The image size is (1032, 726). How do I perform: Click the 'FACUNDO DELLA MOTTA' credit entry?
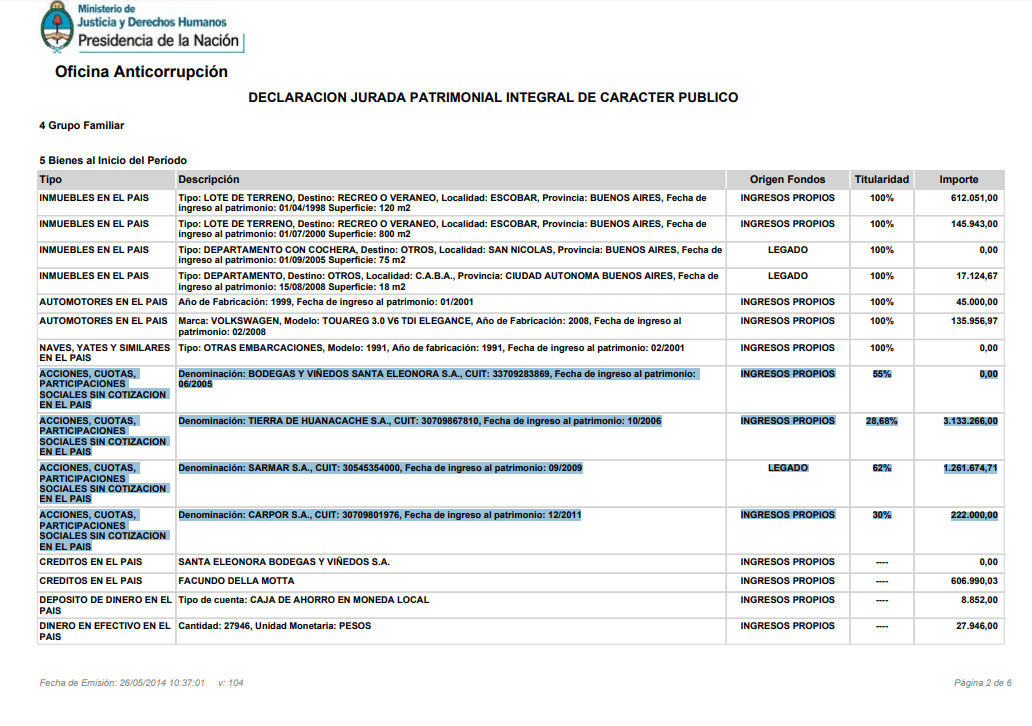point(236,581)
